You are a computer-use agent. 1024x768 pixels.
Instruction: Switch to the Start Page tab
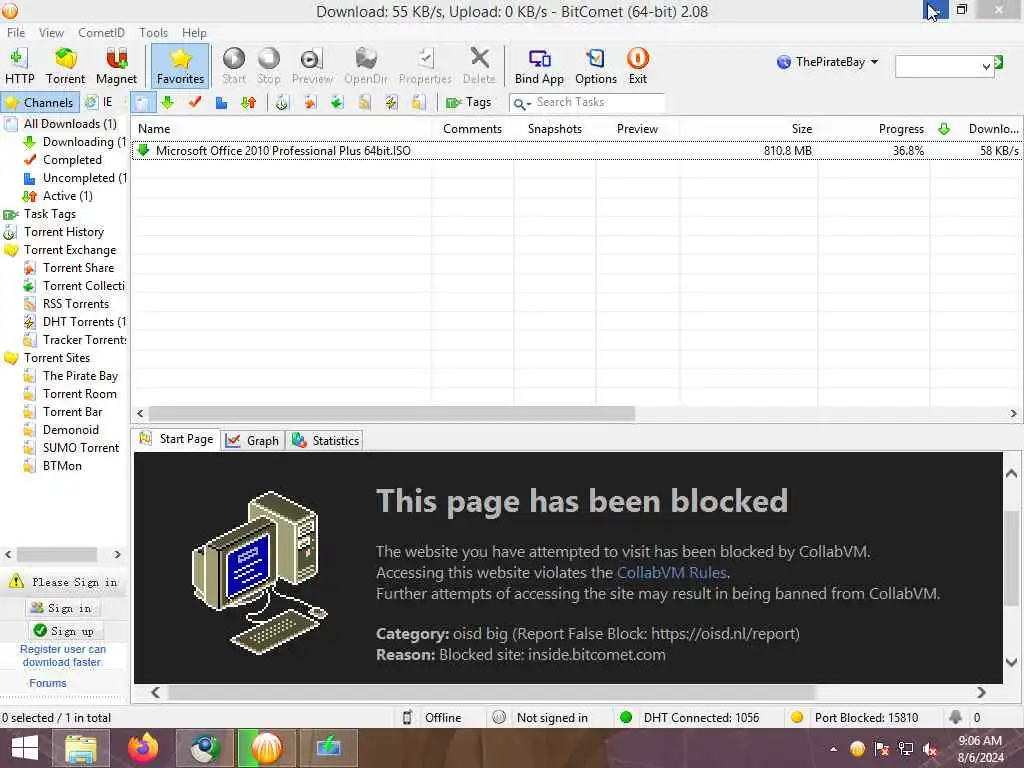[x=177, y=440]
